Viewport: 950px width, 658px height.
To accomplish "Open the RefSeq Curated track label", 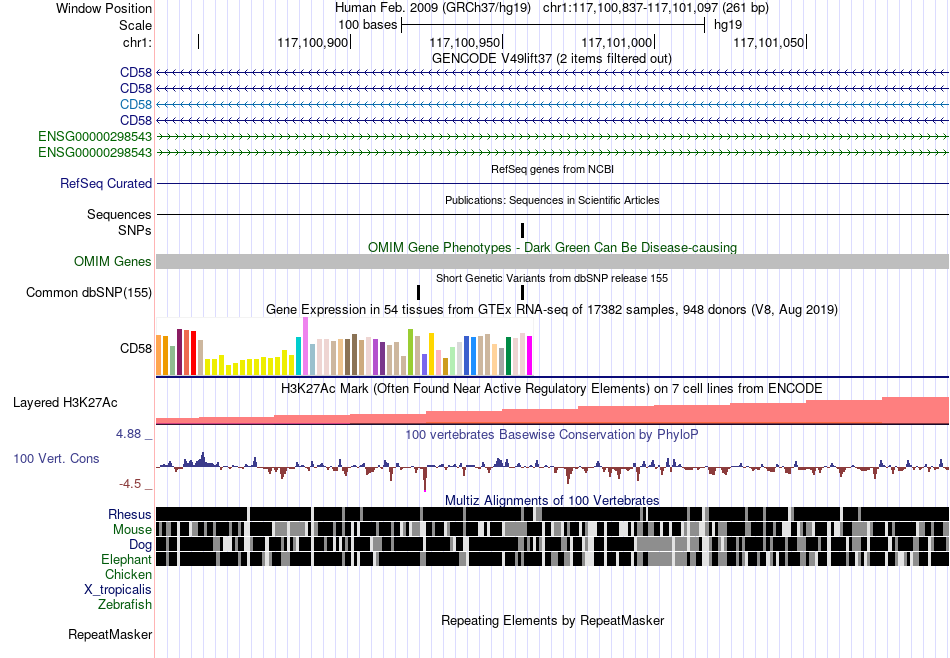I will [x=106, y=183].
